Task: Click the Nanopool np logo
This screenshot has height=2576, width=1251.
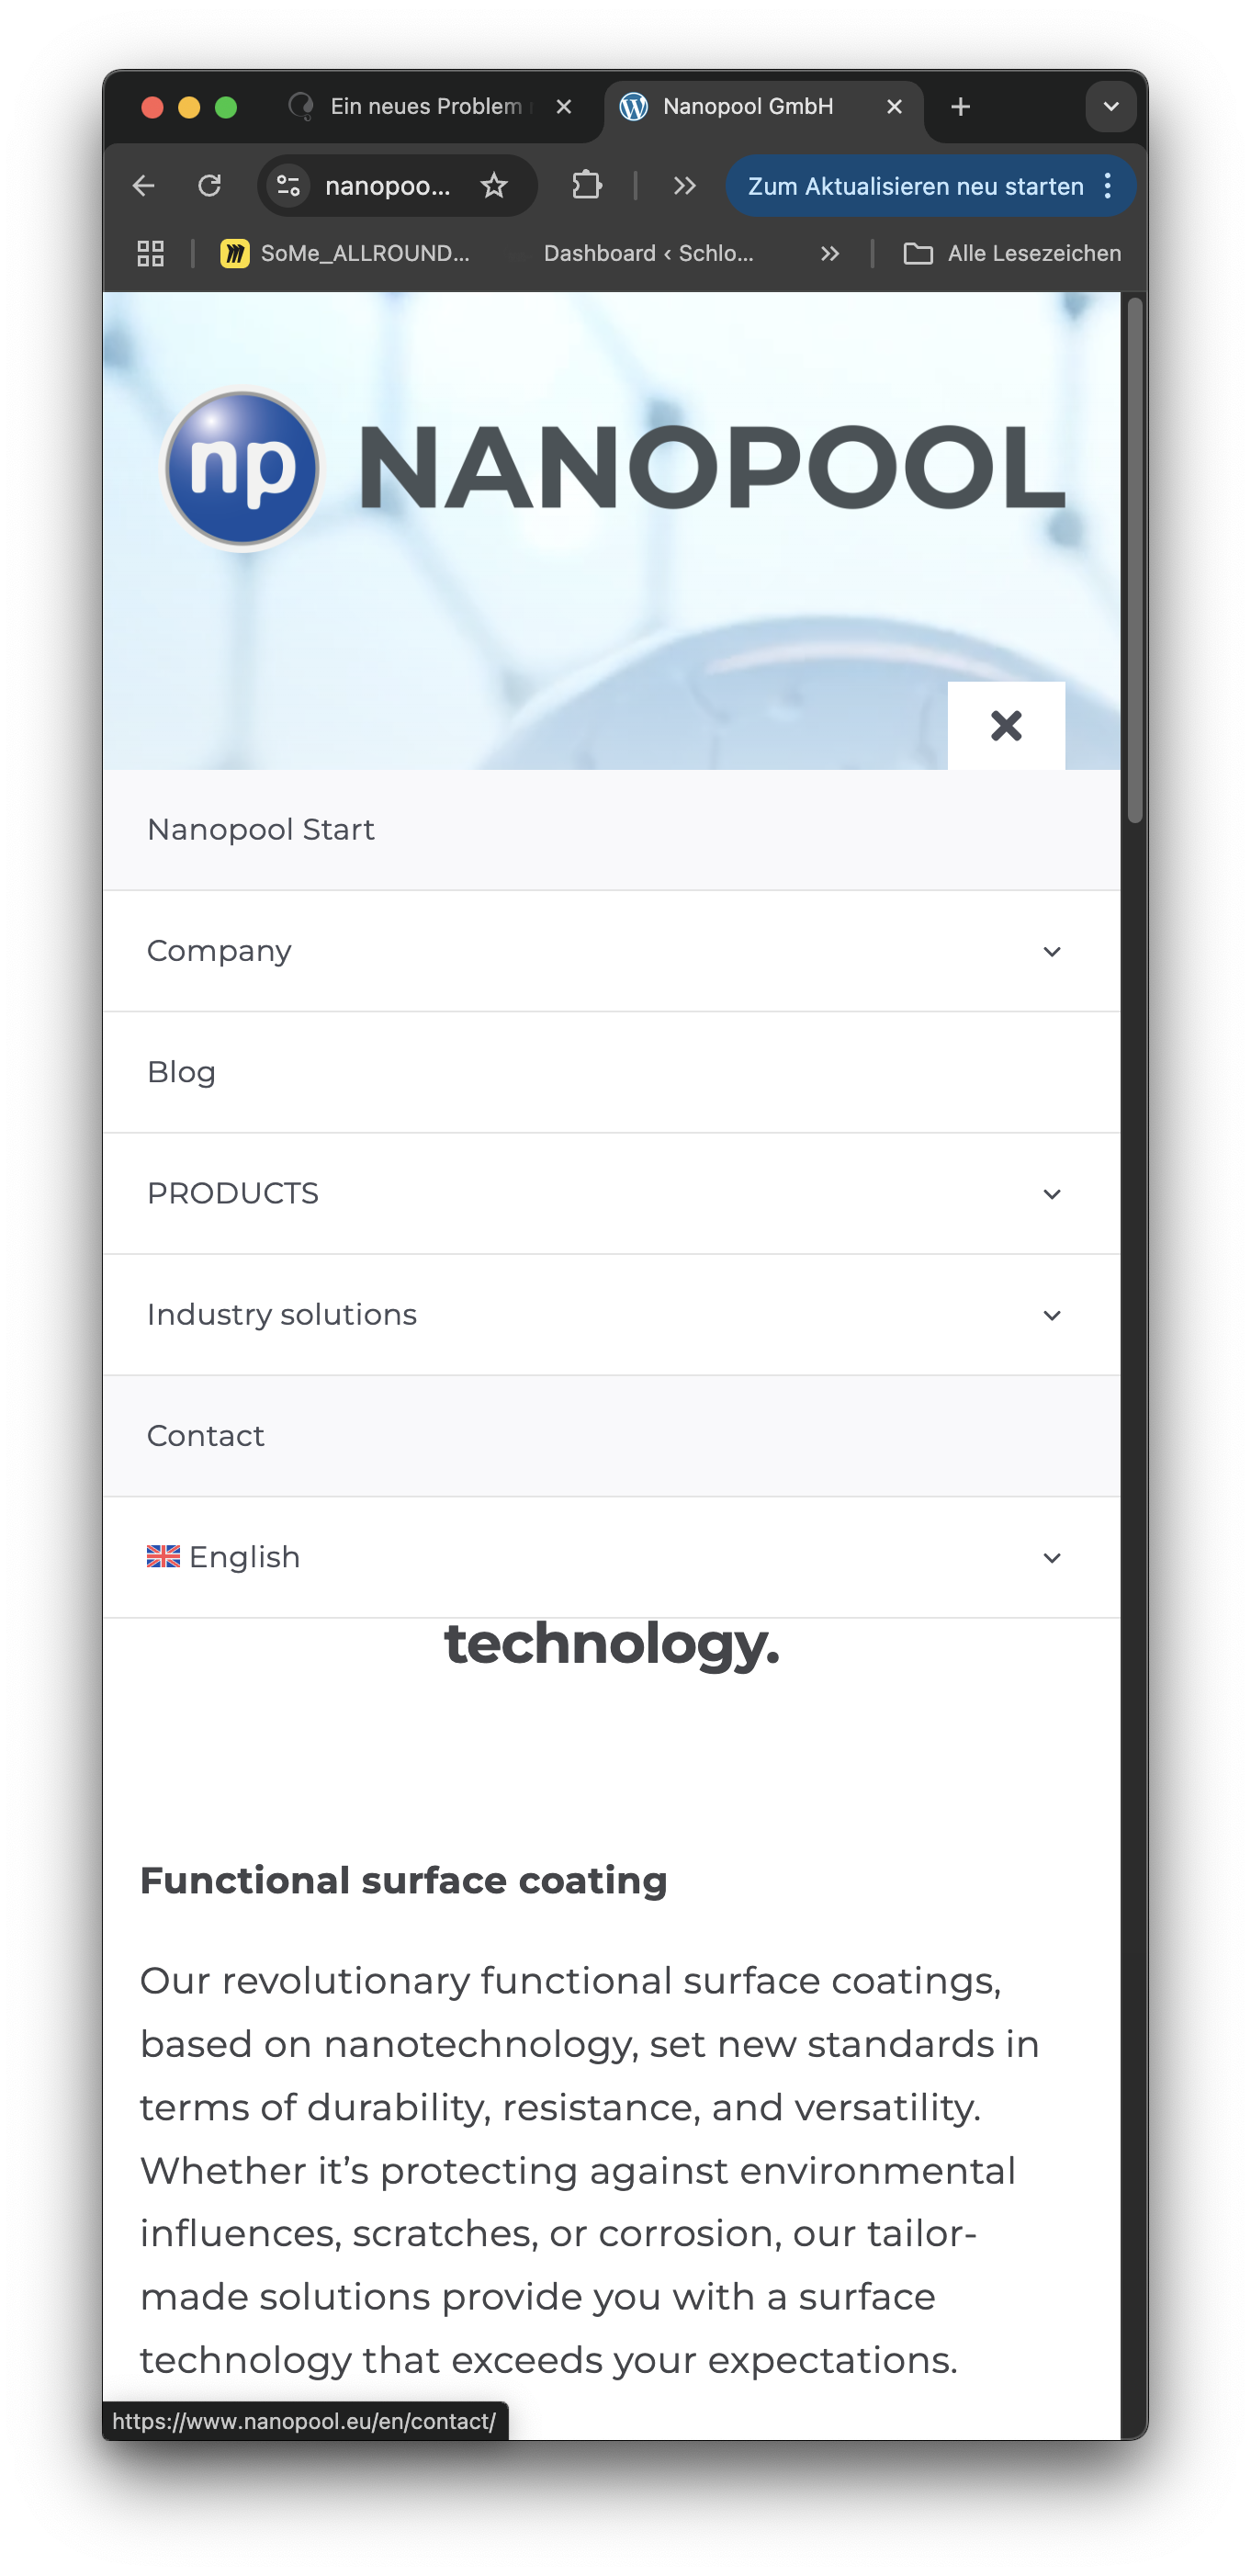Action: point(243,468)
